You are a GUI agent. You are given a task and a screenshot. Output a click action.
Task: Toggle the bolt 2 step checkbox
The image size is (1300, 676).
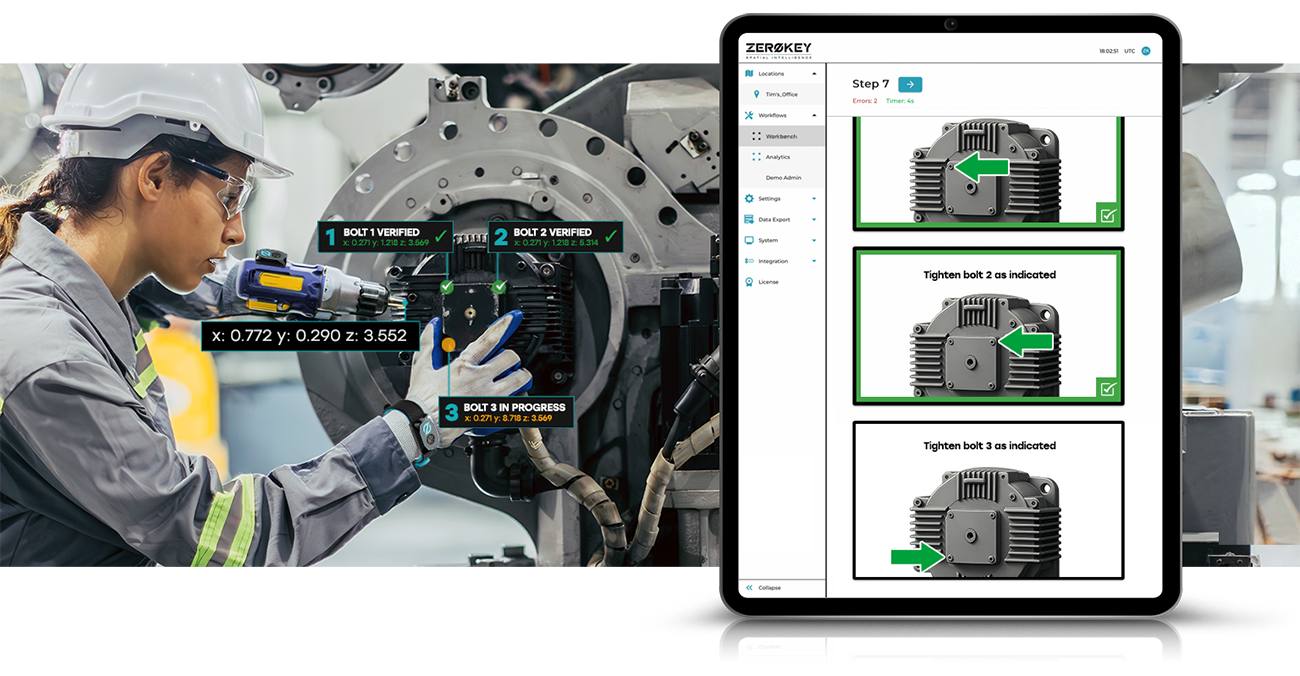point(1107,389)
